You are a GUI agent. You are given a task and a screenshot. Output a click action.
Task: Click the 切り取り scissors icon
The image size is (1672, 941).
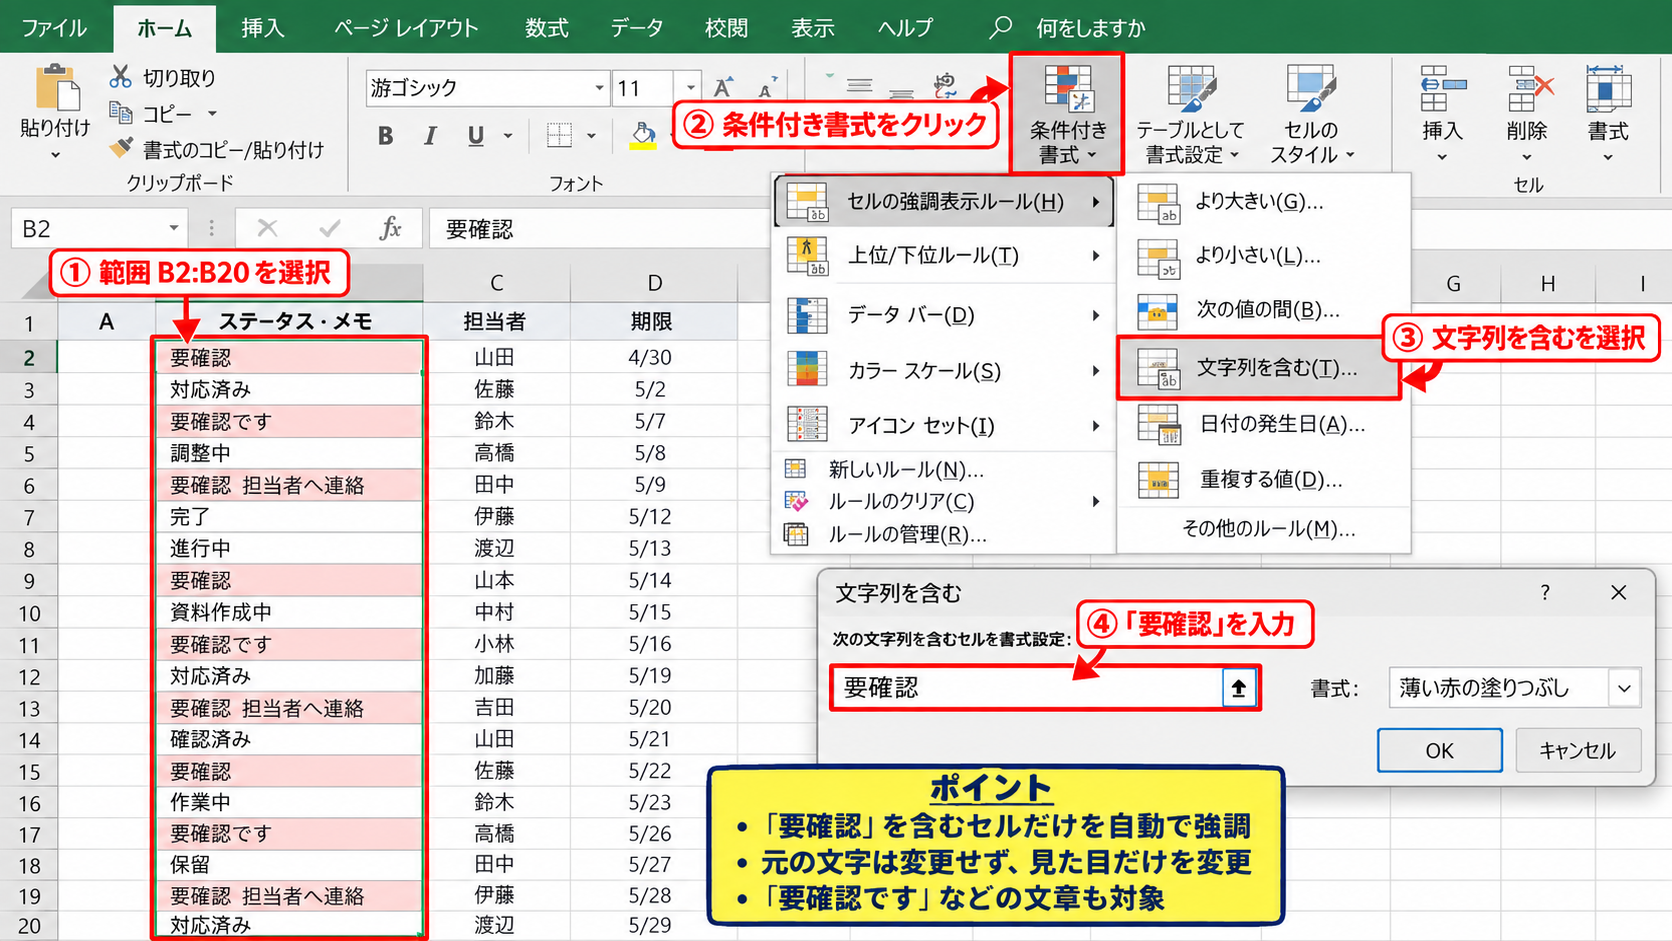[x=120, y=77]
